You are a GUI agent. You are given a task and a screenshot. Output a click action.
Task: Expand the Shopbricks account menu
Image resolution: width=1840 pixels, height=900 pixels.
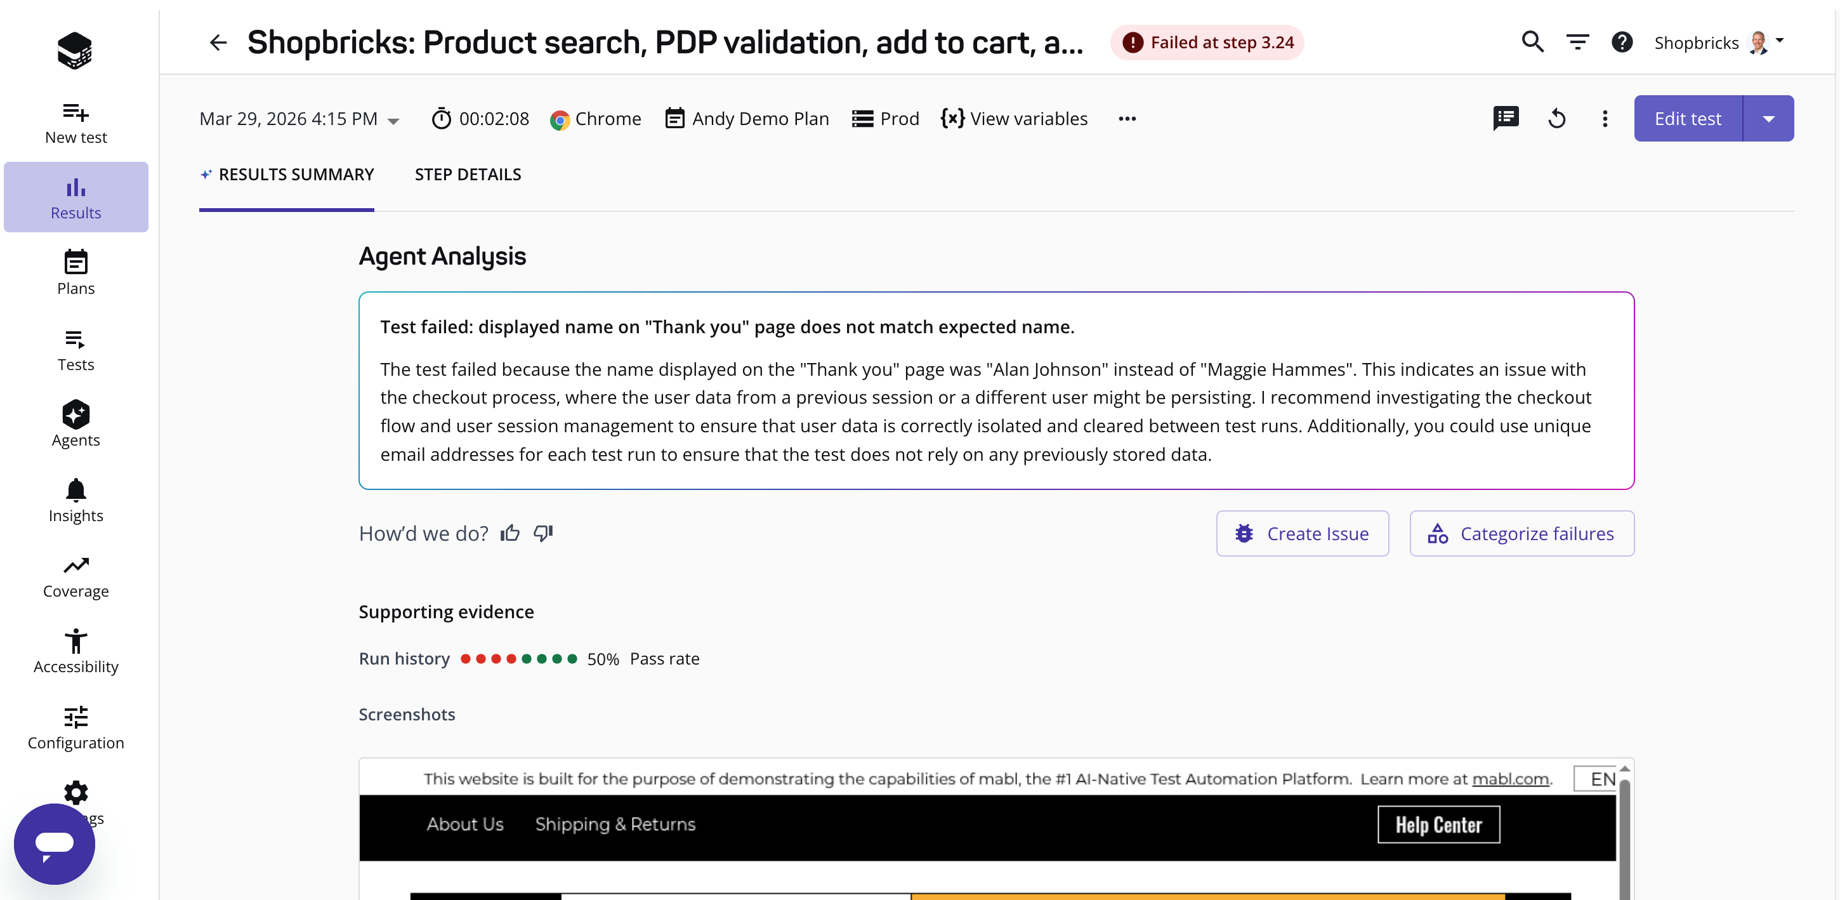1782,42
